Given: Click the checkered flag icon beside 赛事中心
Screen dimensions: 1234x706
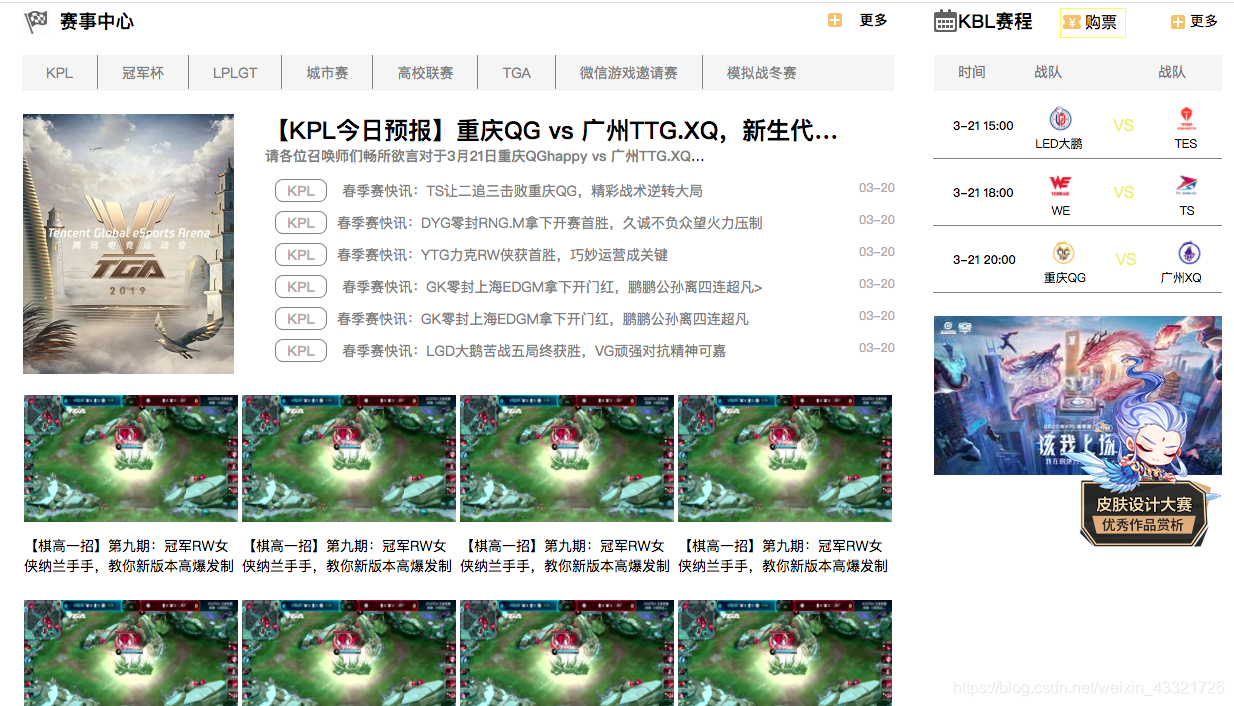Looking at the screenshot, I should (36, 21).
